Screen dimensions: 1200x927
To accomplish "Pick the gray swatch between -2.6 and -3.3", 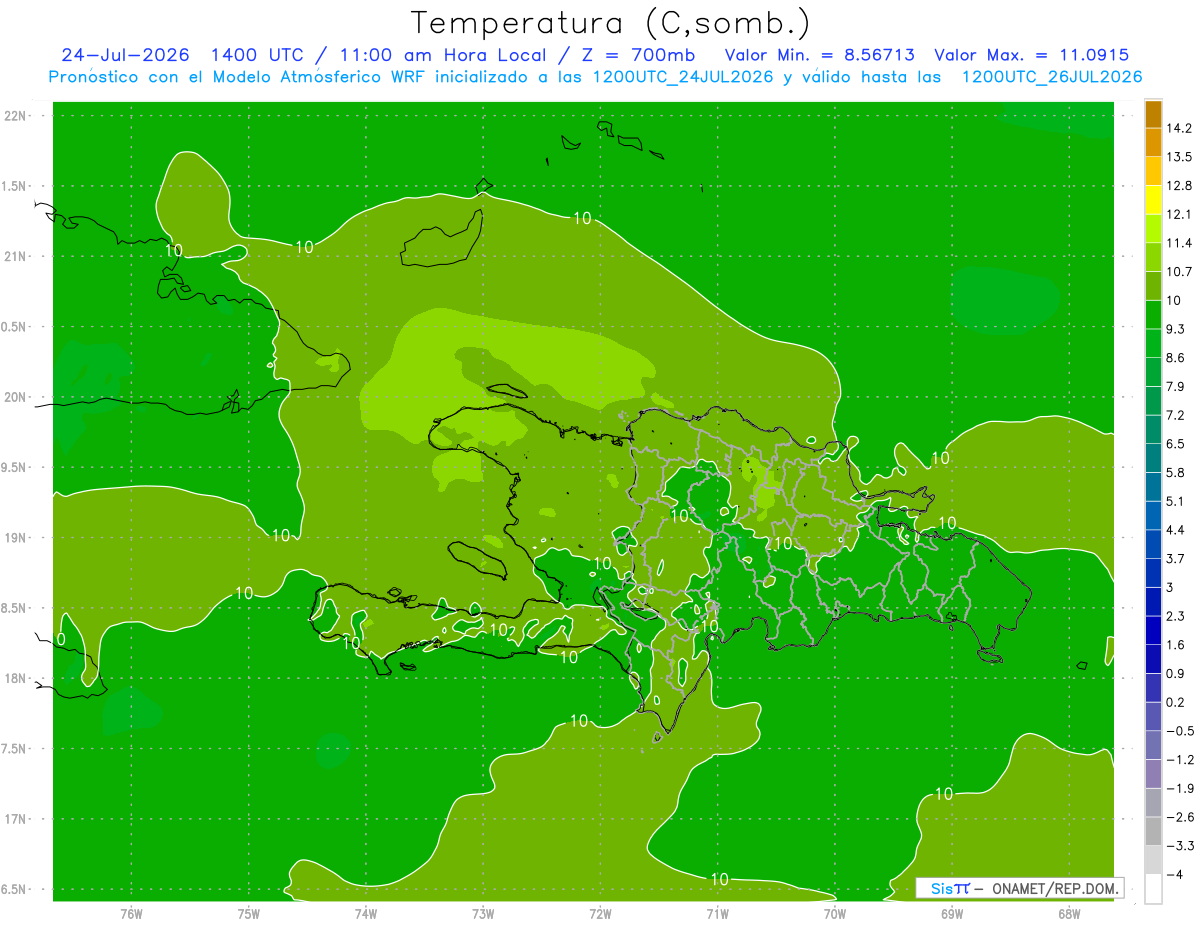I will 1153,831.
